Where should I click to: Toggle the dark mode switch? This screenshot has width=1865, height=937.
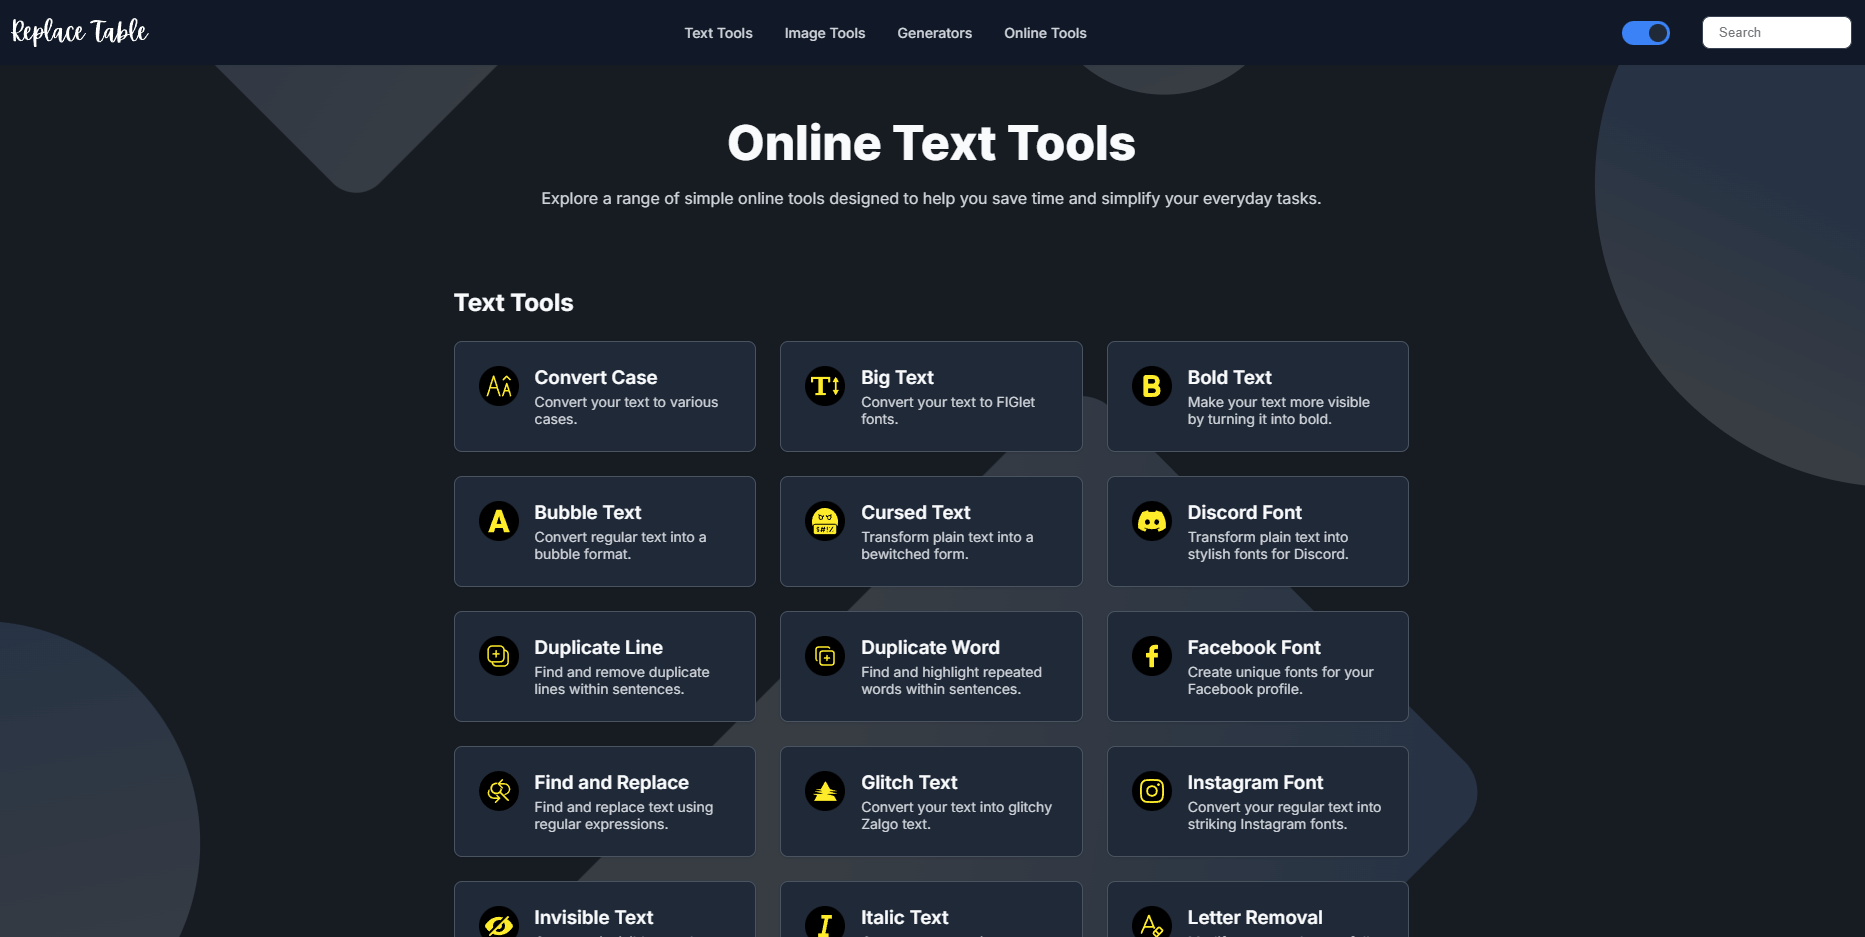pyautogui.click(x=1646, y=32)
